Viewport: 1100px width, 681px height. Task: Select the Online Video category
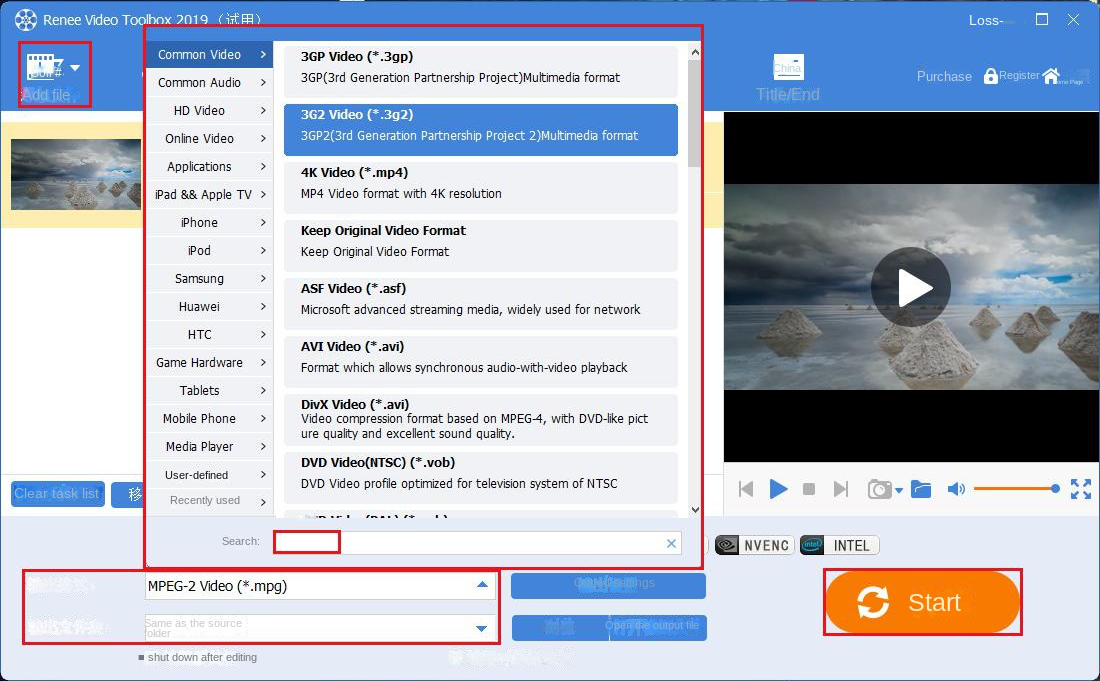[209, 138]
